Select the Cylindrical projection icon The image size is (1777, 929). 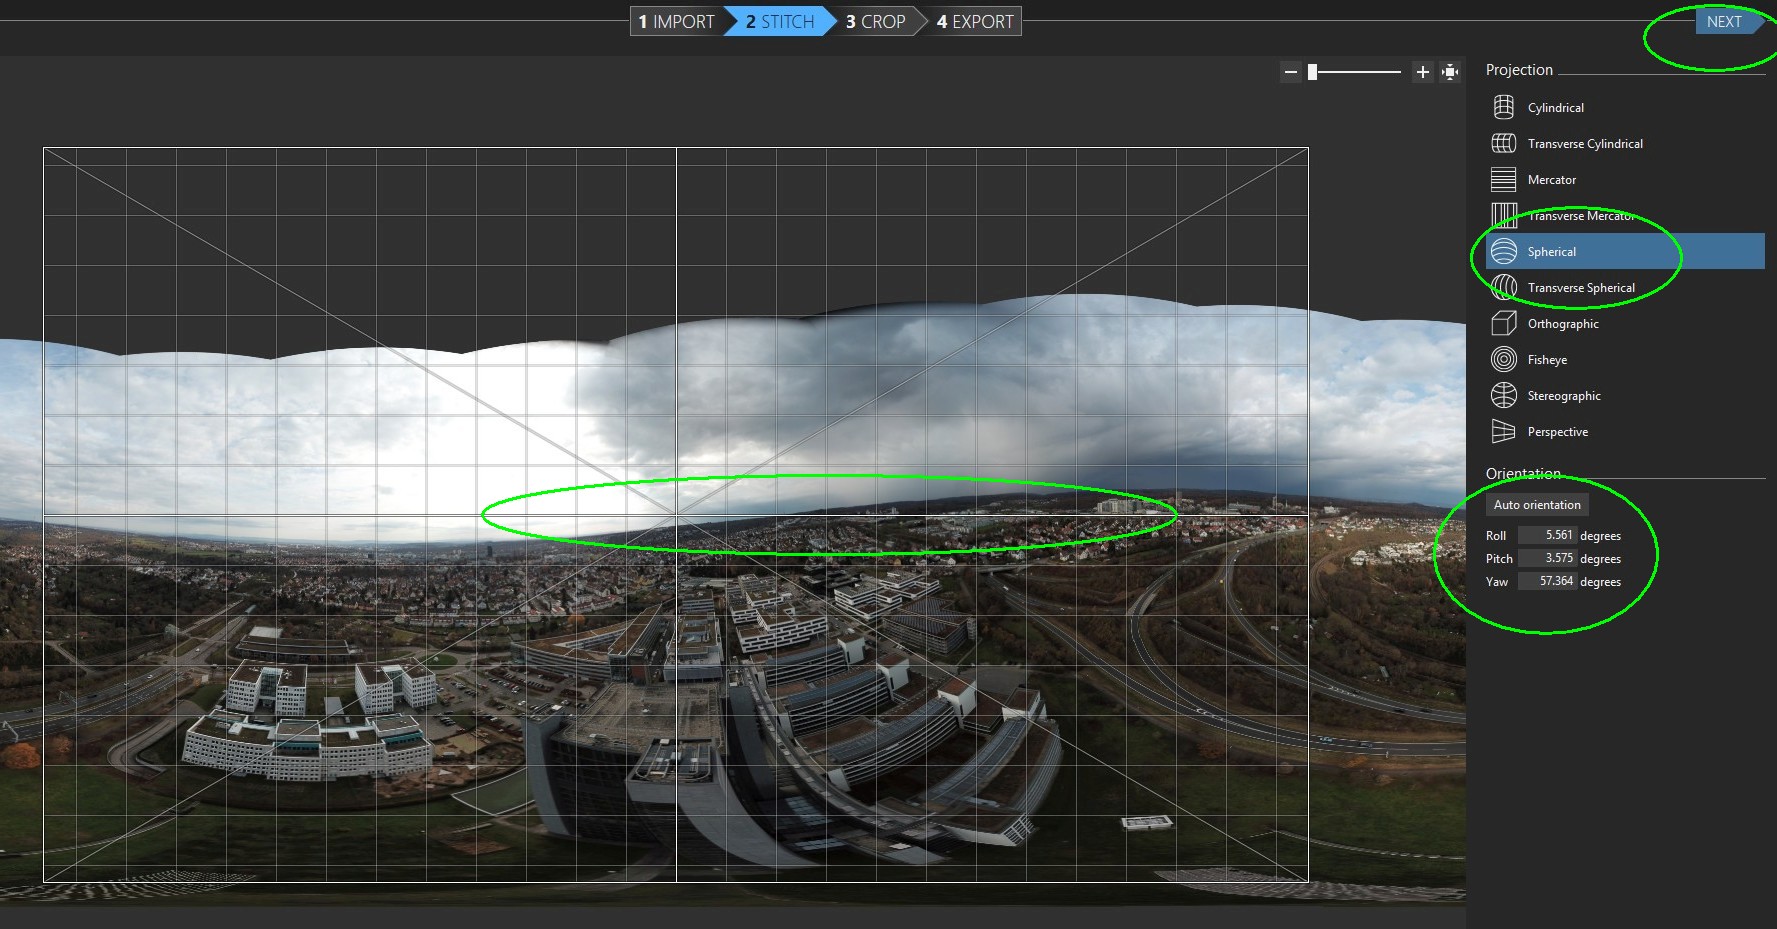[1503, 107]
